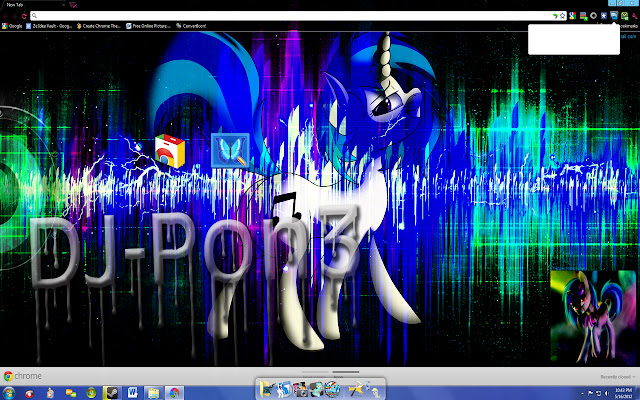
Task: Open Microsoft Word from the taskbar
Action: tap(132, 393)
